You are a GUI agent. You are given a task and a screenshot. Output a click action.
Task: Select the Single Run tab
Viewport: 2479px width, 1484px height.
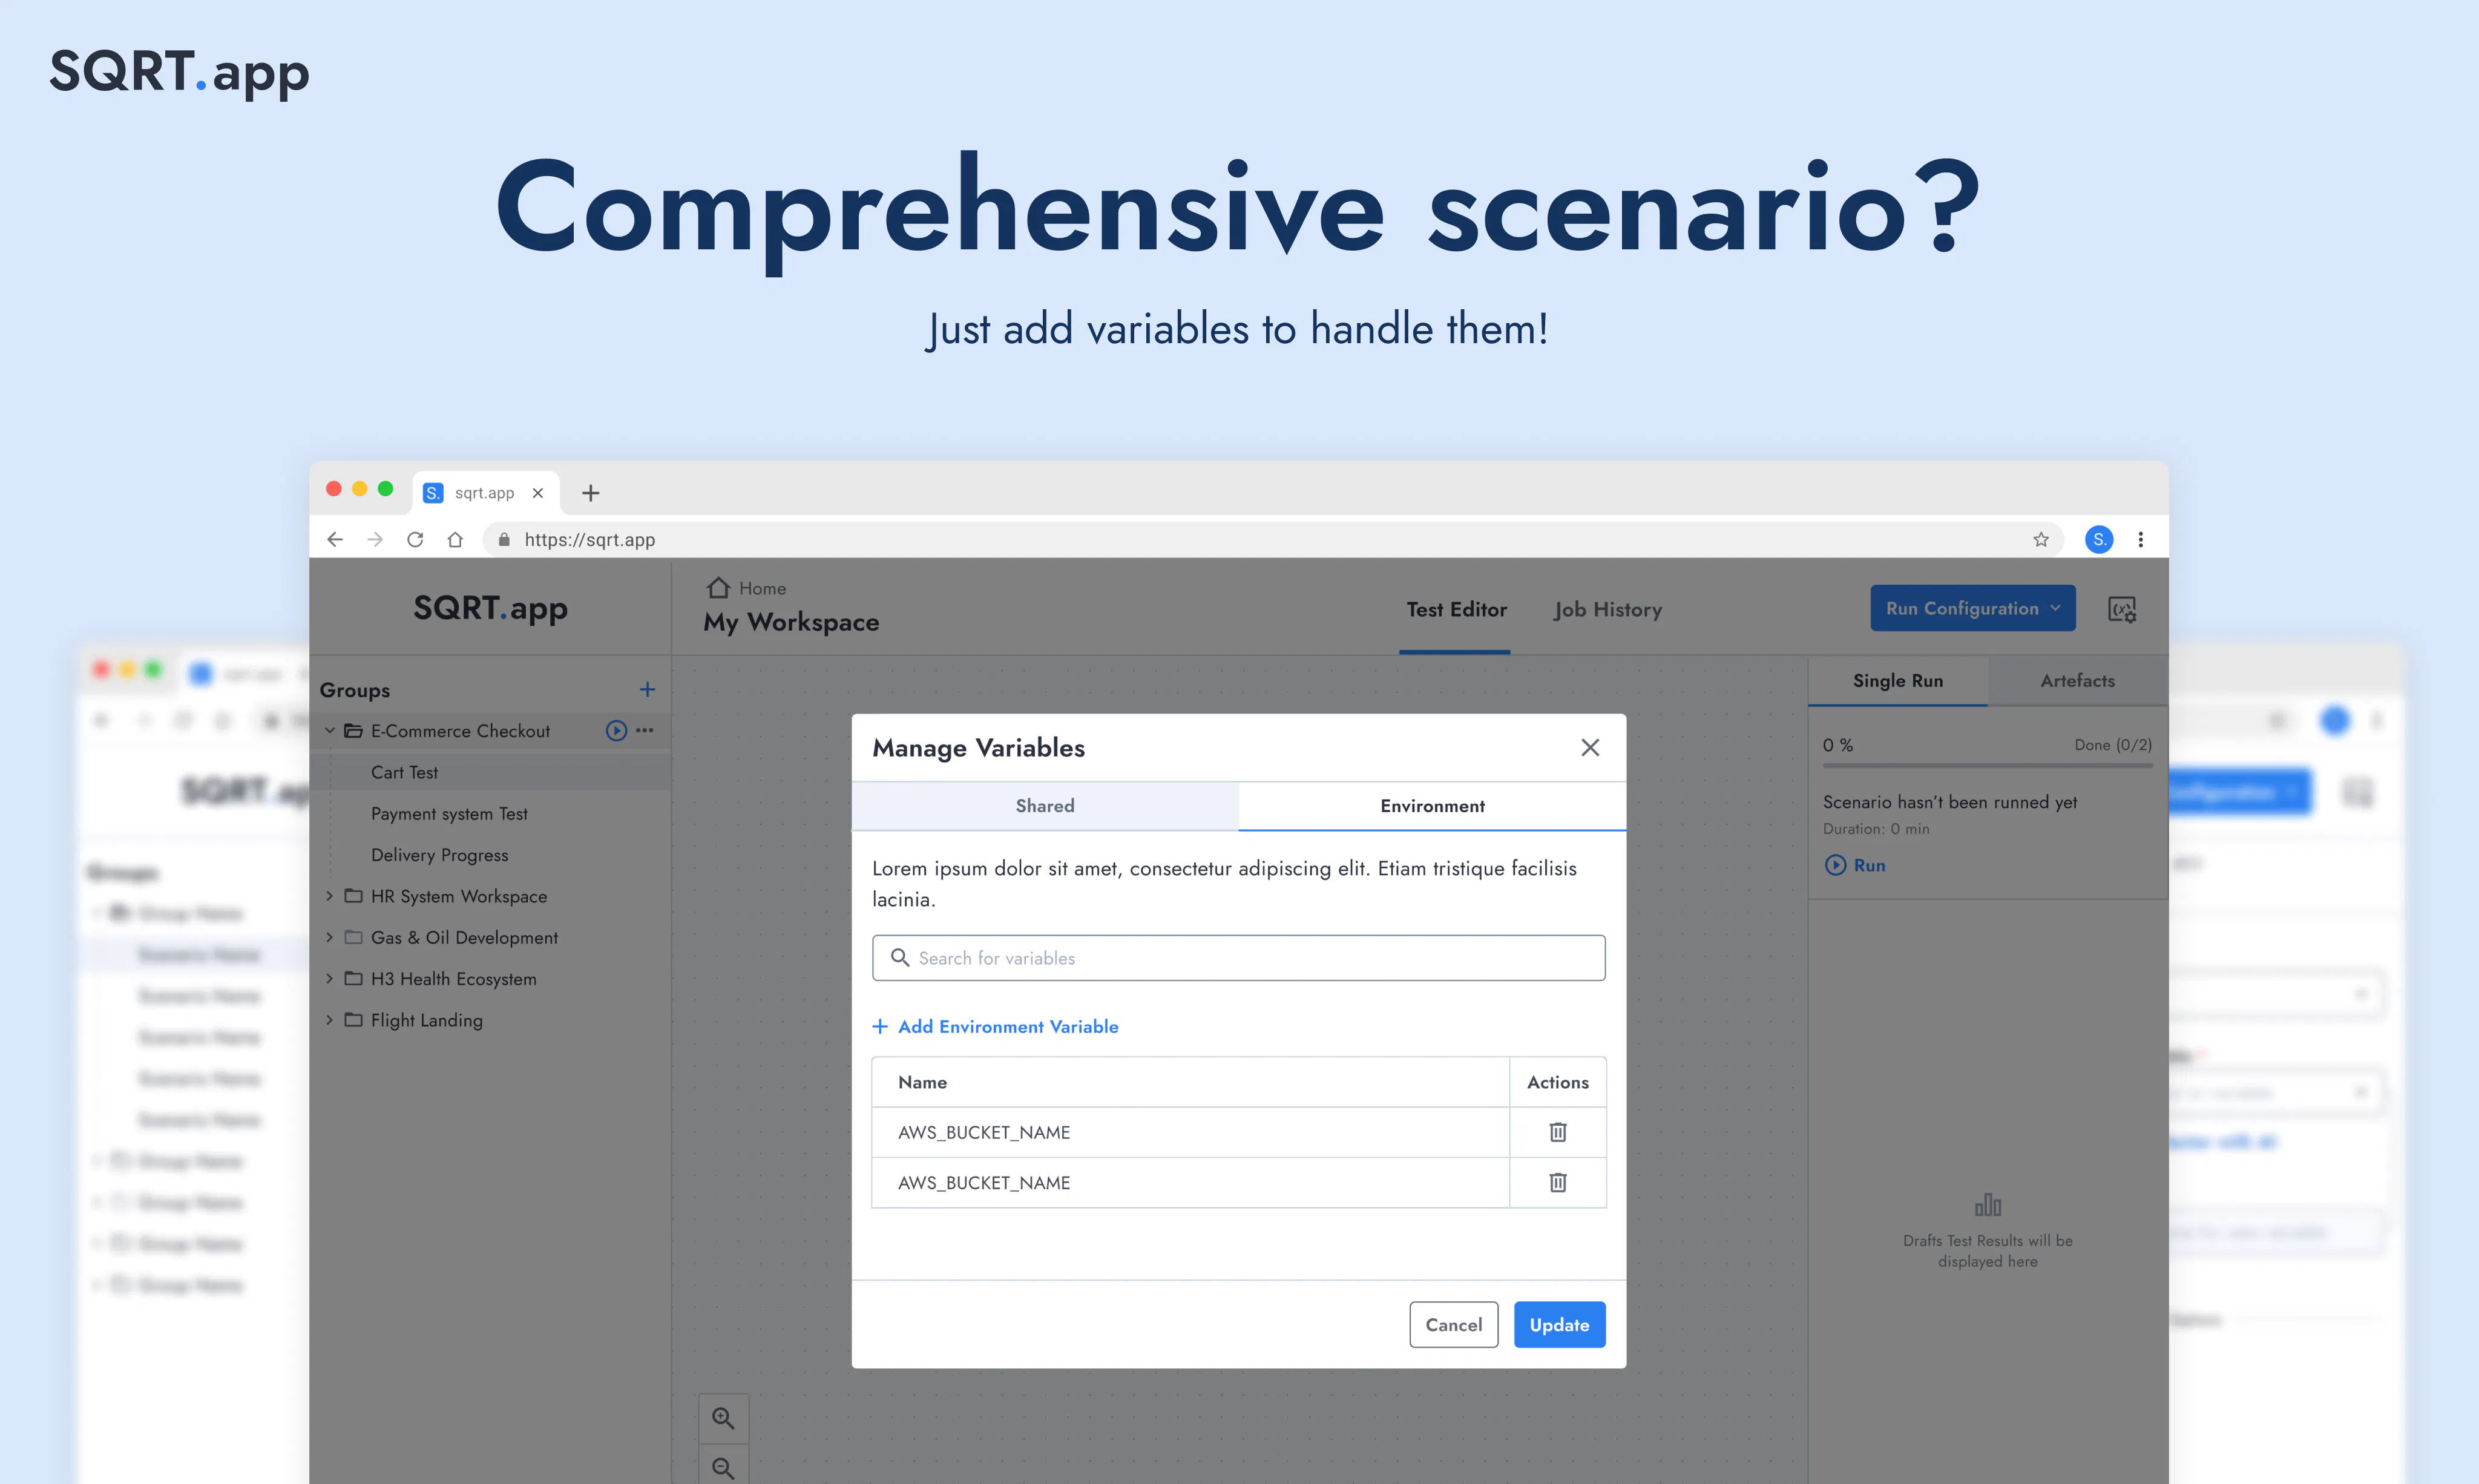(x=1898, y=681)
